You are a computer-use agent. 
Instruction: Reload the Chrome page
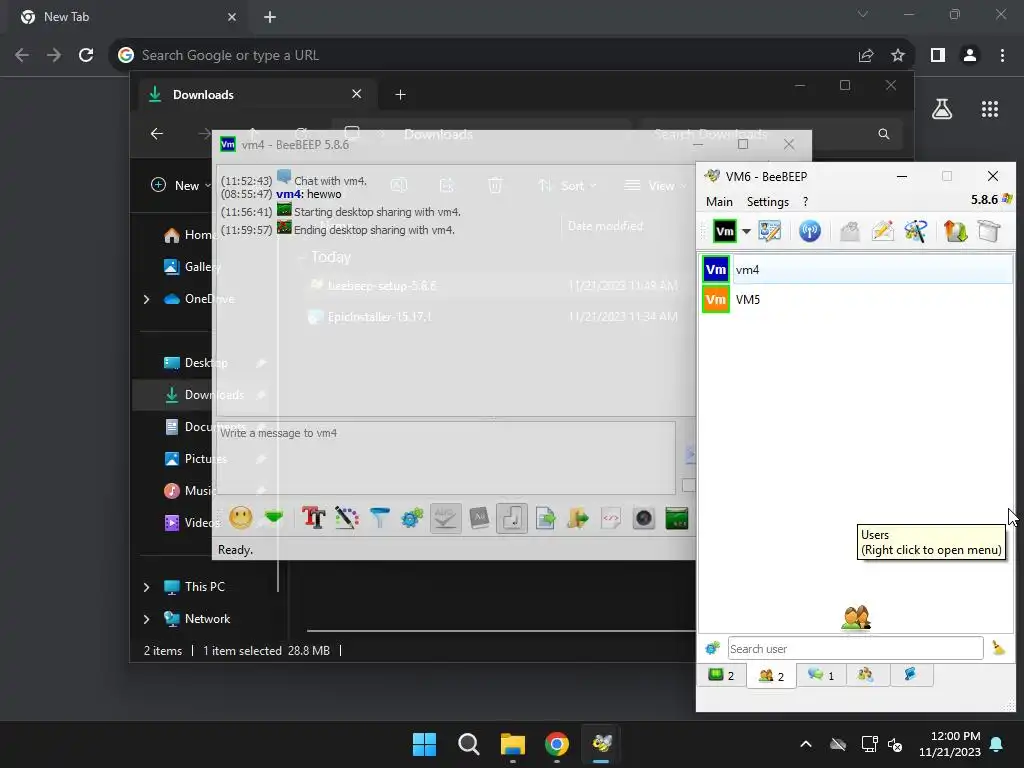coord(86,56)
